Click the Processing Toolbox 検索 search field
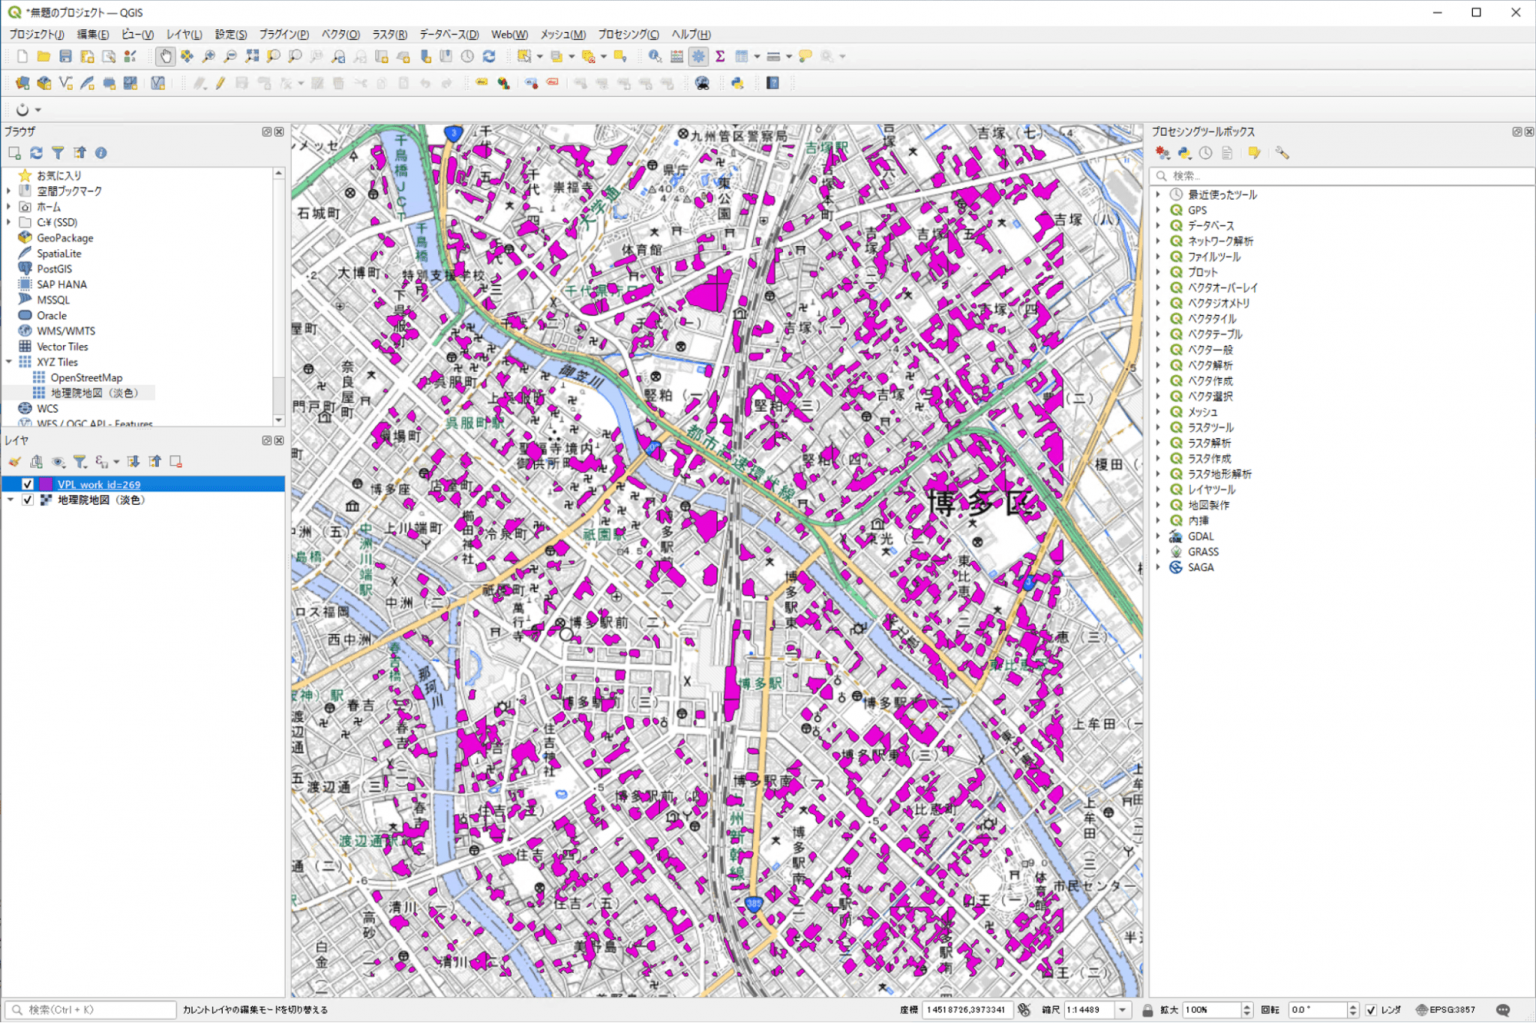1536x1023 pixels. tap(1341, 176)
